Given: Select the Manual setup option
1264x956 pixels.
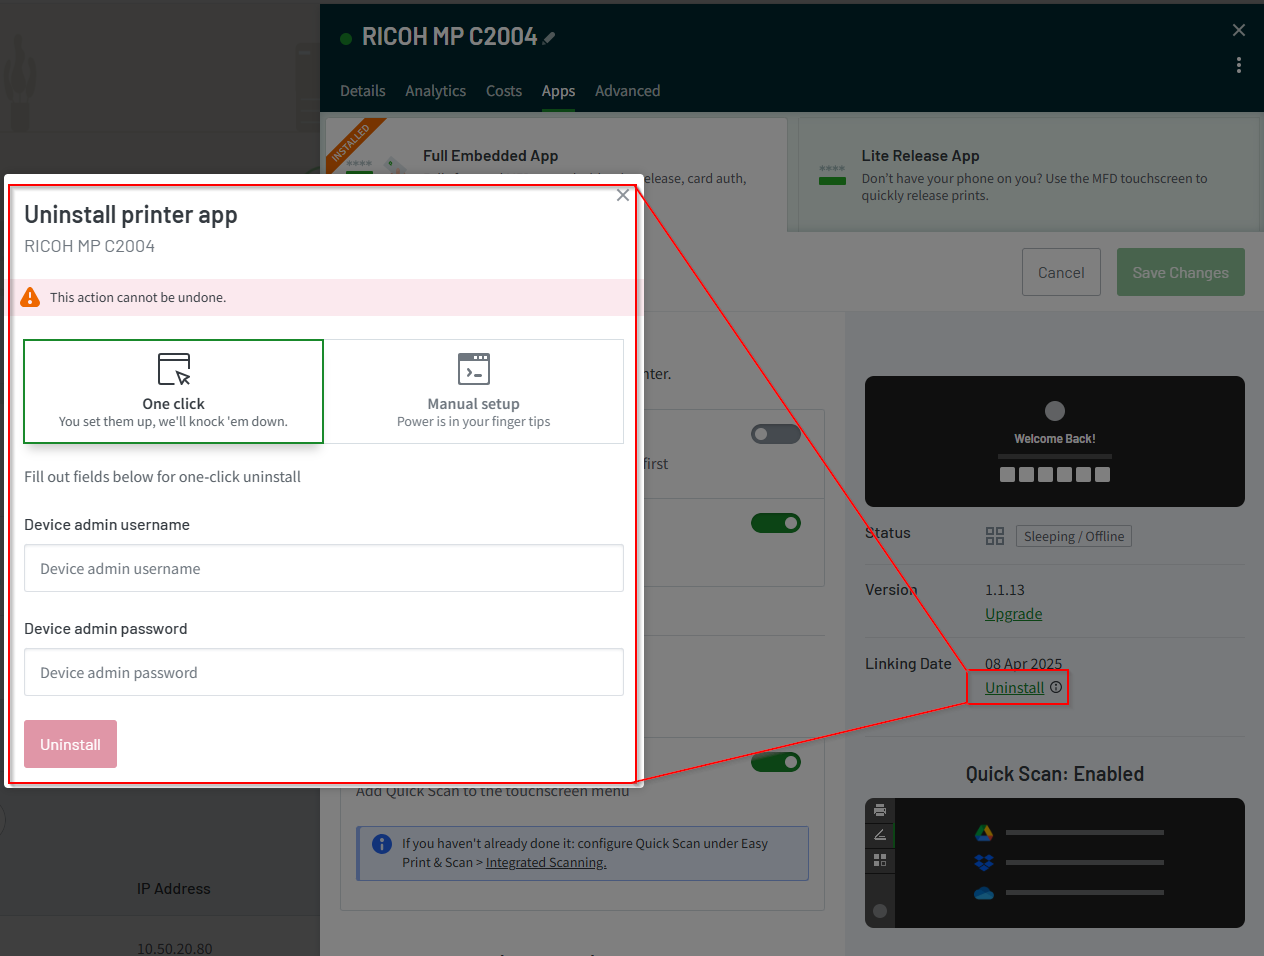Looking at the screenshot, I should tap(473, 391).
